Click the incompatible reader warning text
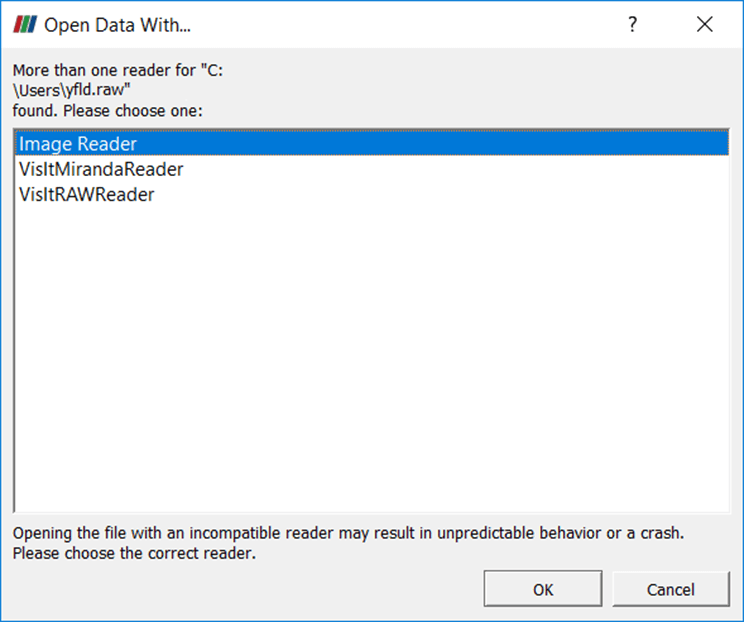The image size is (744, 622). pos(348,533)
